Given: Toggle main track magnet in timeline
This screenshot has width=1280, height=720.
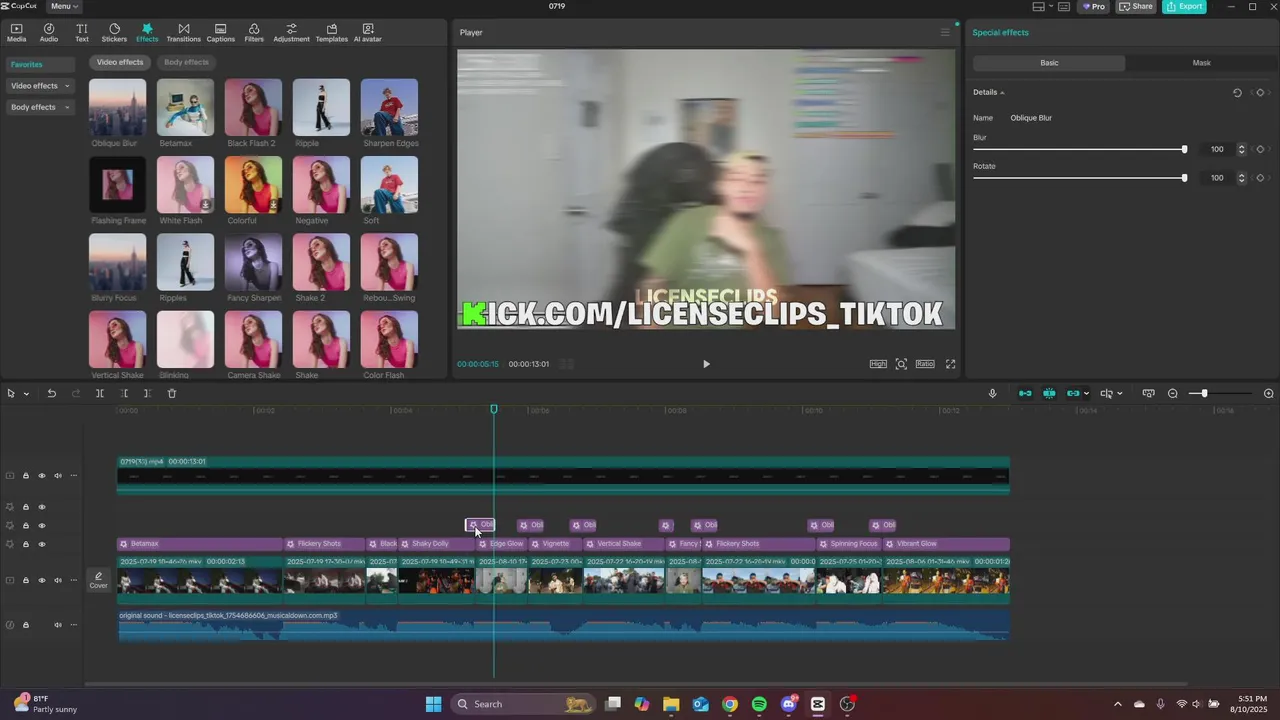Looking at the screenshot, I should coord(1025,393).
